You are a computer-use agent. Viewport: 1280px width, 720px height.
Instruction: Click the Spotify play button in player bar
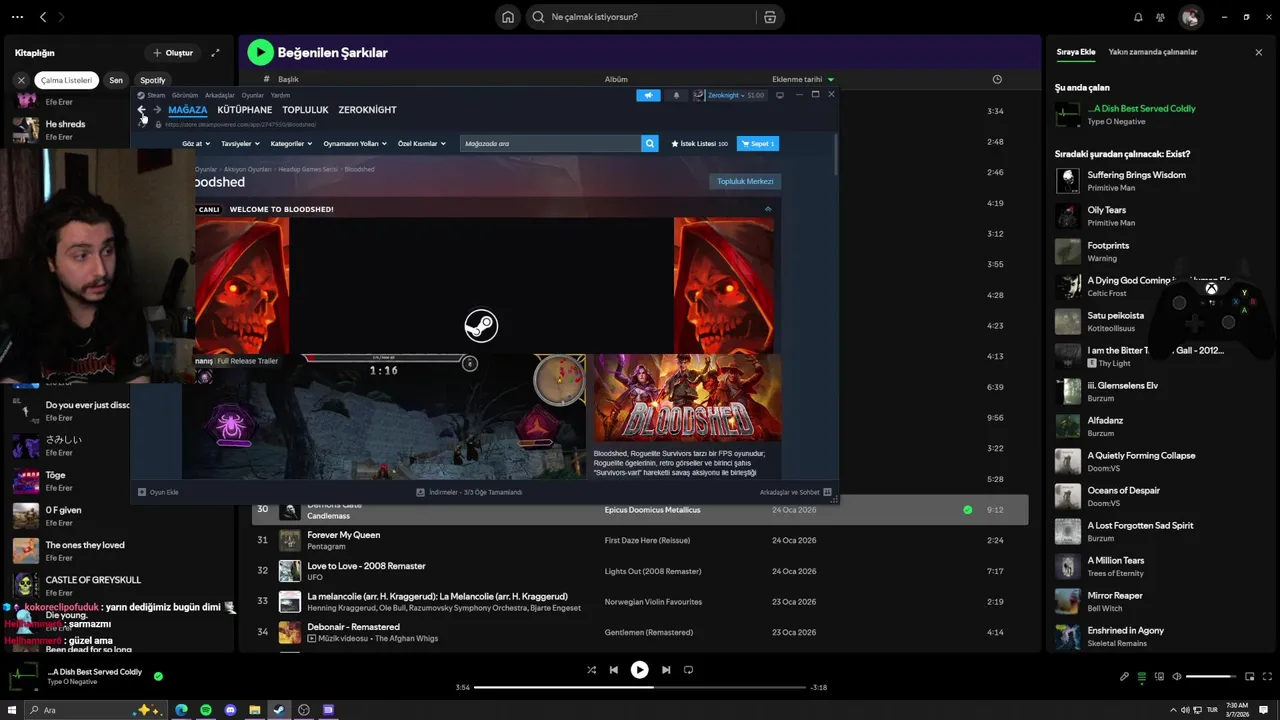point(639,670)
